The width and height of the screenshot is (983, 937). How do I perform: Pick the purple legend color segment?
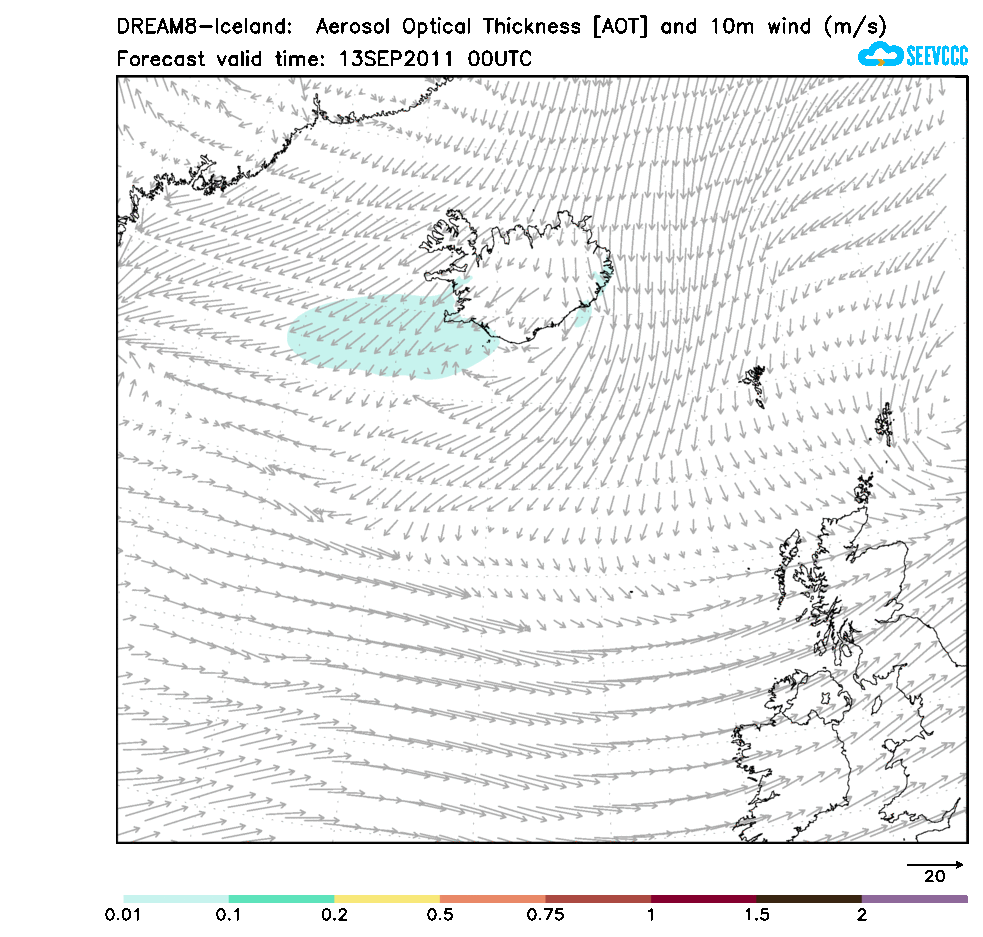tap(914, 899)
